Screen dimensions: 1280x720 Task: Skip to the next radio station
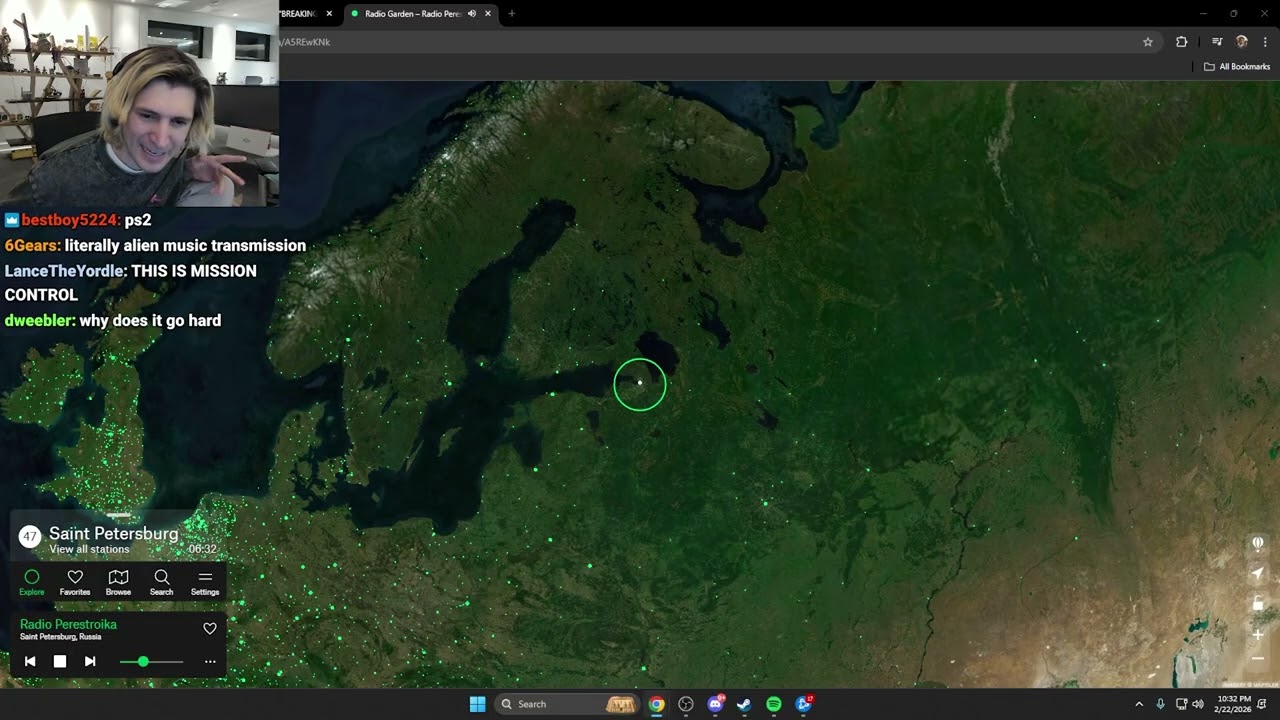click(90, 661)
